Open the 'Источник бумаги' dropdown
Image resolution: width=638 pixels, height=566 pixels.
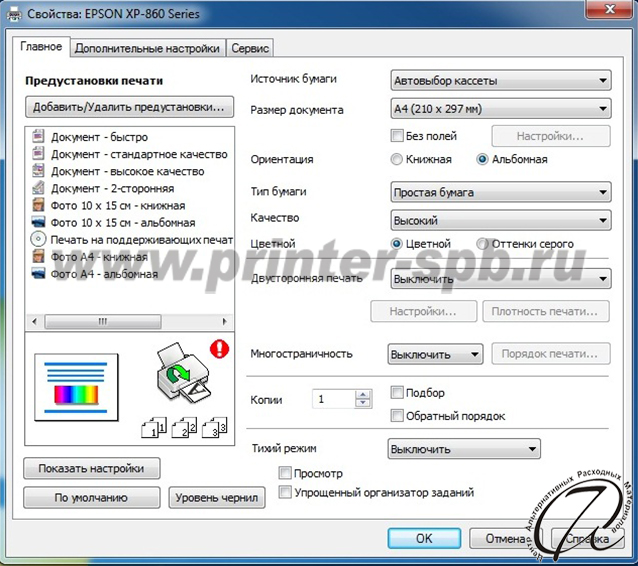500,81
